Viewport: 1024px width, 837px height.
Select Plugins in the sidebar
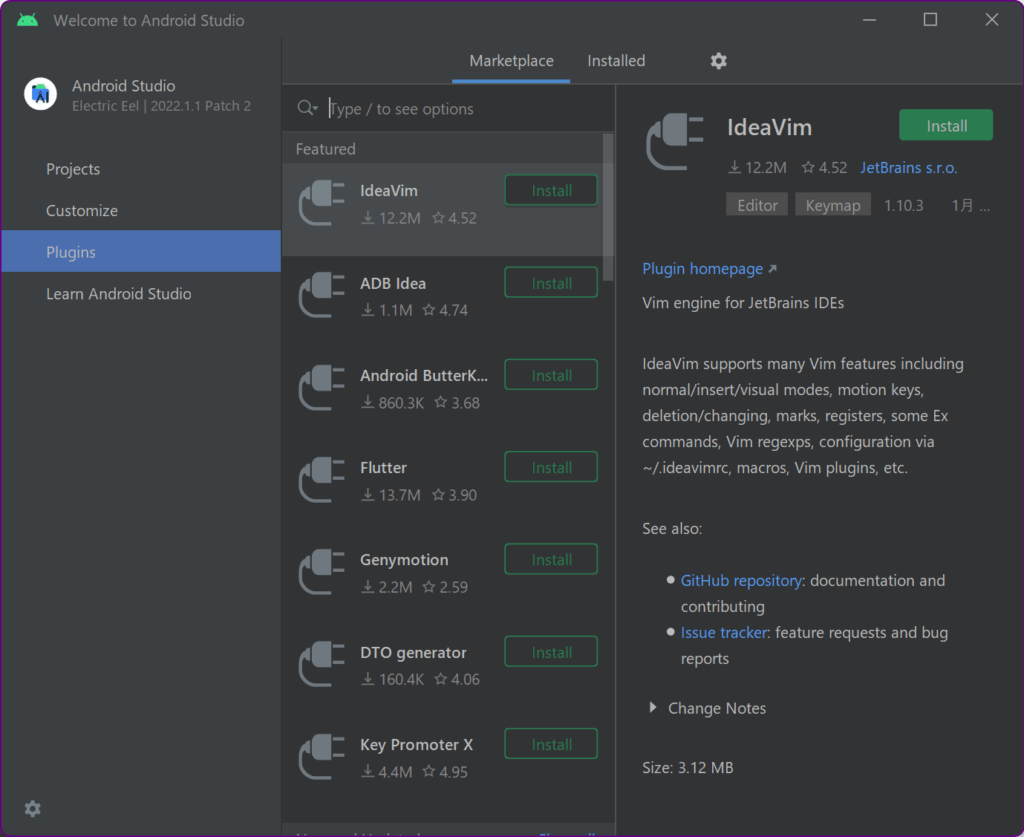coord(141,252)
